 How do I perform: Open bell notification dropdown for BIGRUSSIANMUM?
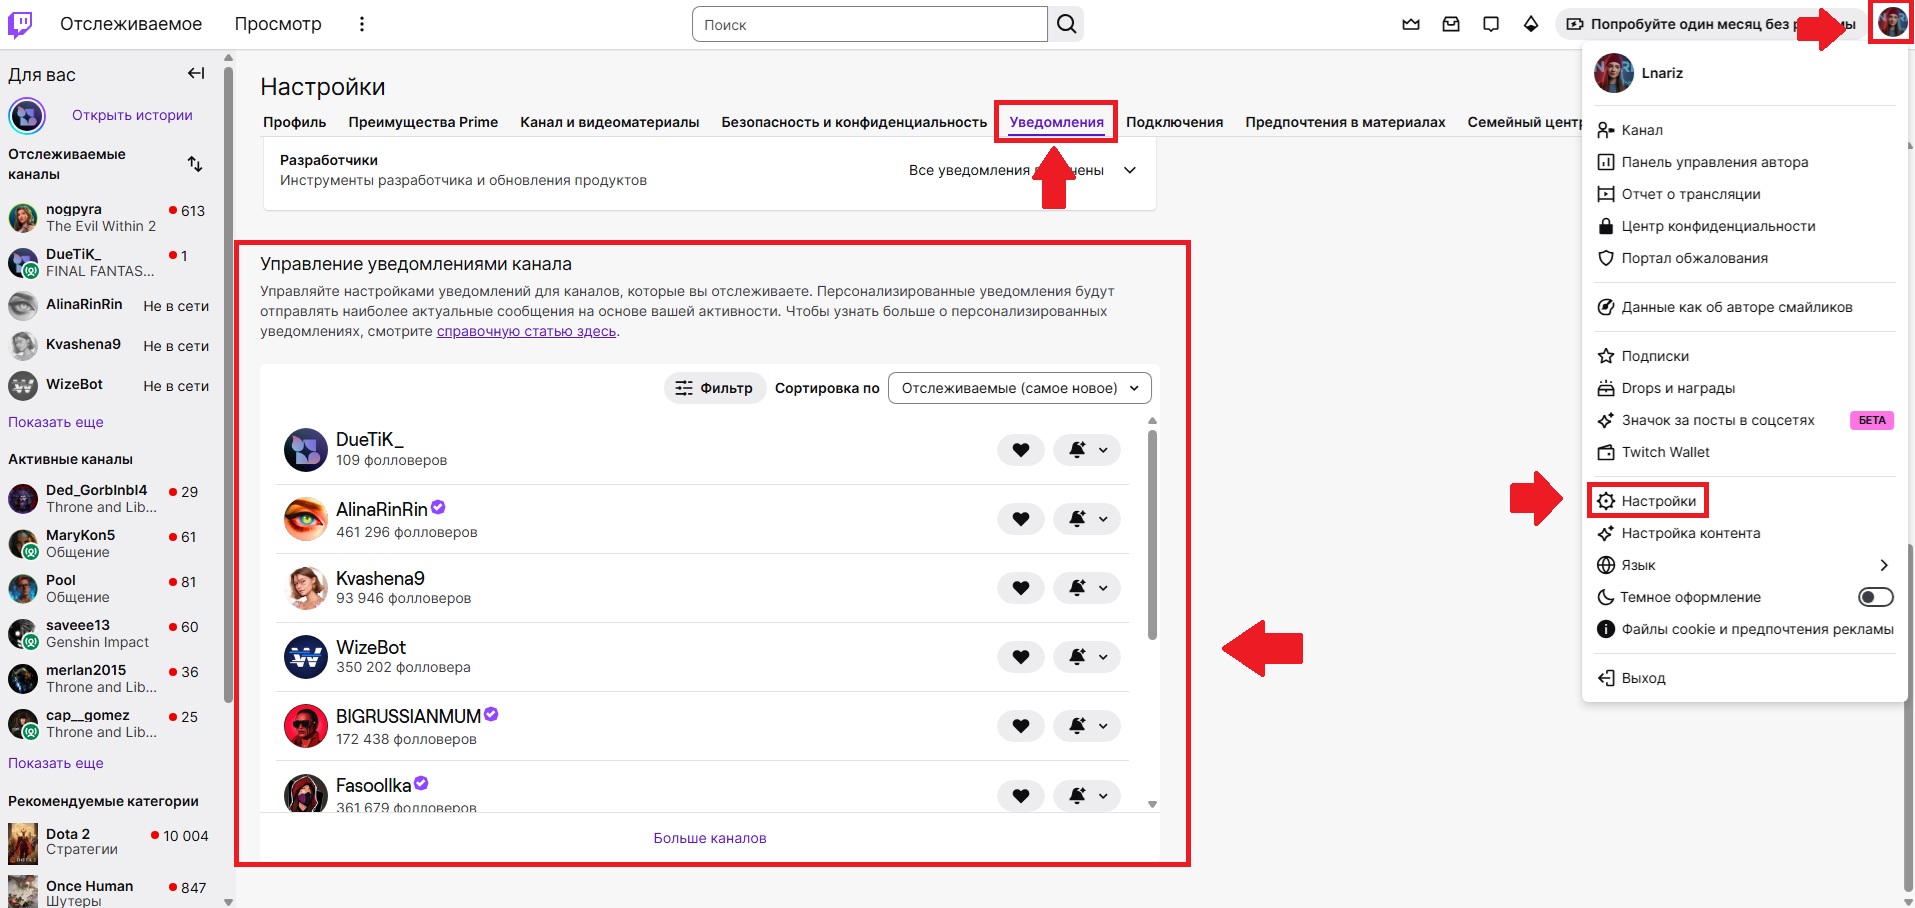point(1087,726)
